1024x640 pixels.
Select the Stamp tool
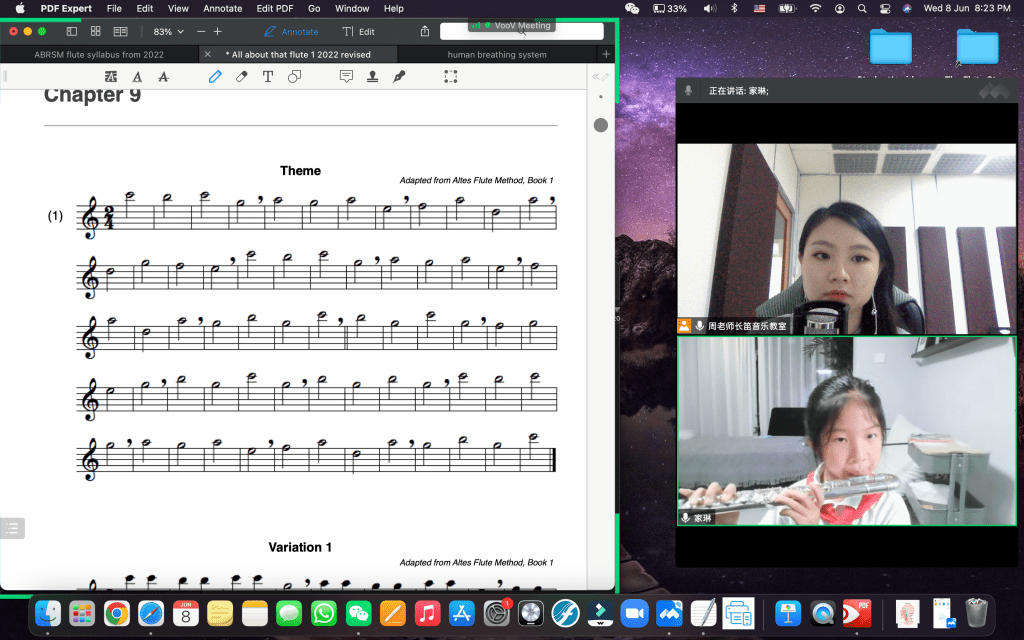(372, 77)
